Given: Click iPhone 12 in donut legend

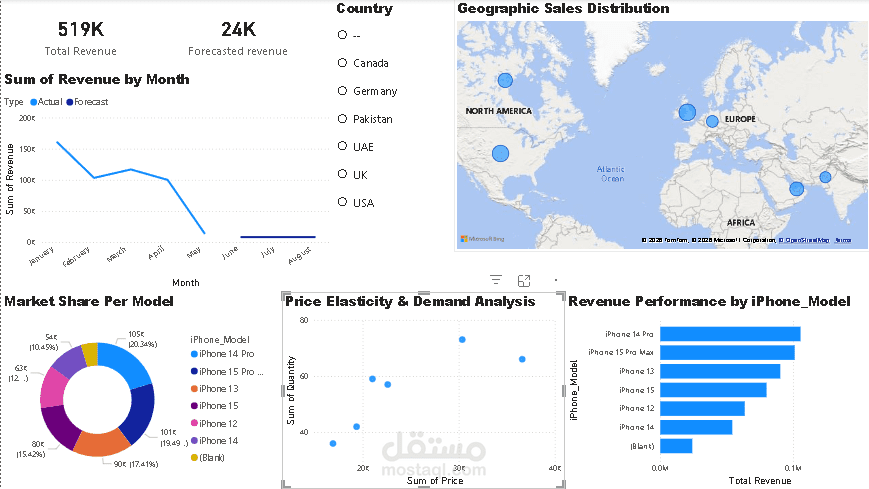Looking at the screenshot, I should coord(214,424).
